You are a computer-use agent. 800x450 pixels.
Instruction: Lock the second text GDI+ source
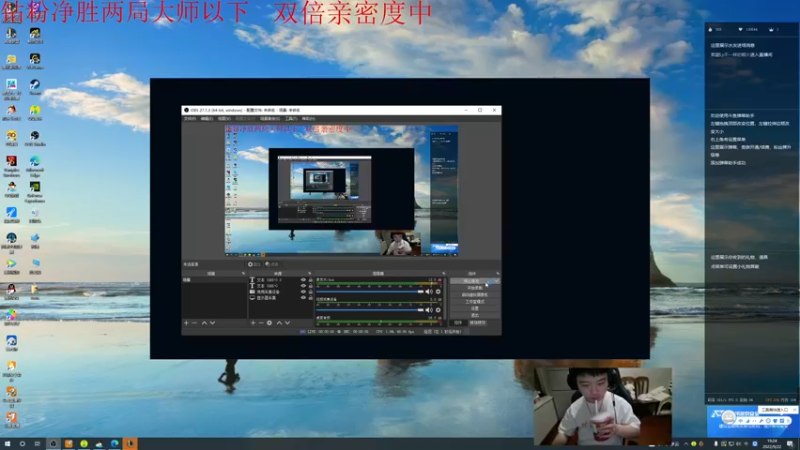point(311,286)
